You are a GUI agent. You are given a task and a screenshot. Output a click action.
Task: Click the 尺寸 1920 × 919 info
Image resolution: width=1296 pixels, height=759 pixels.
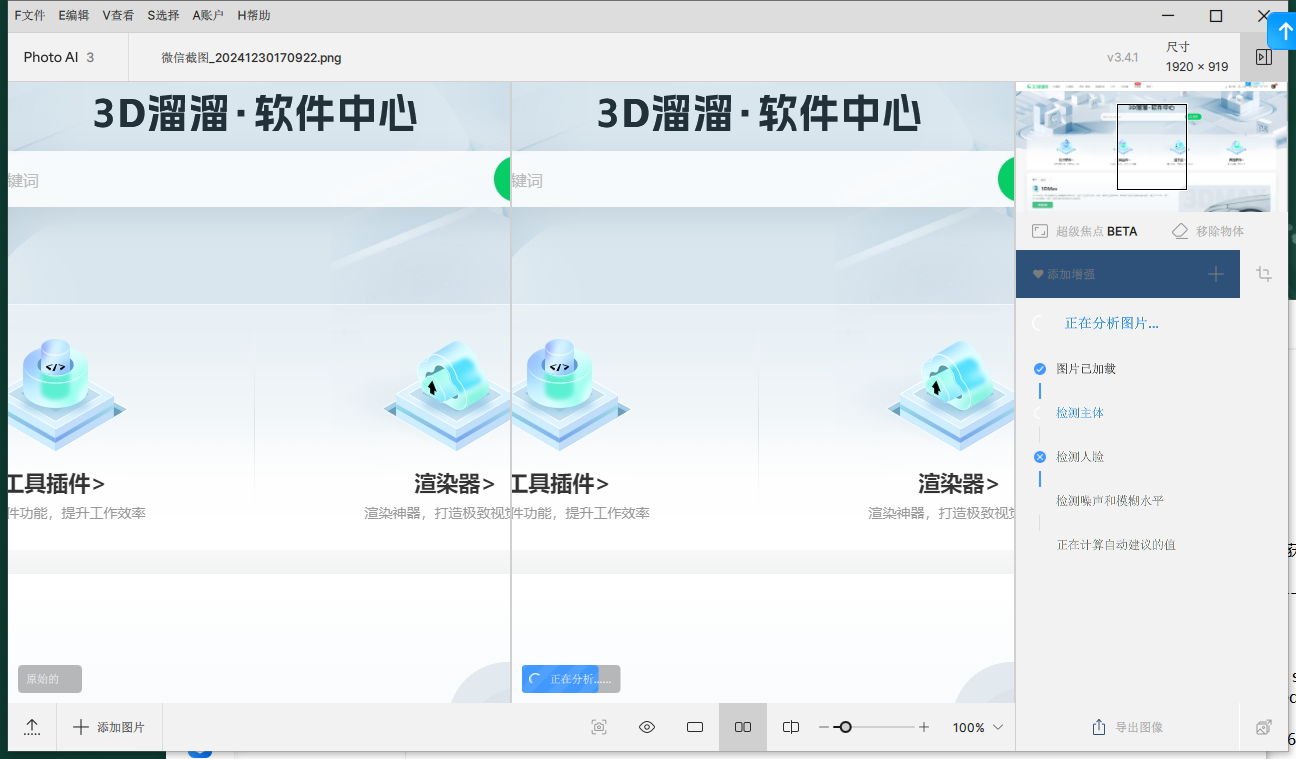click(1197, 57)
